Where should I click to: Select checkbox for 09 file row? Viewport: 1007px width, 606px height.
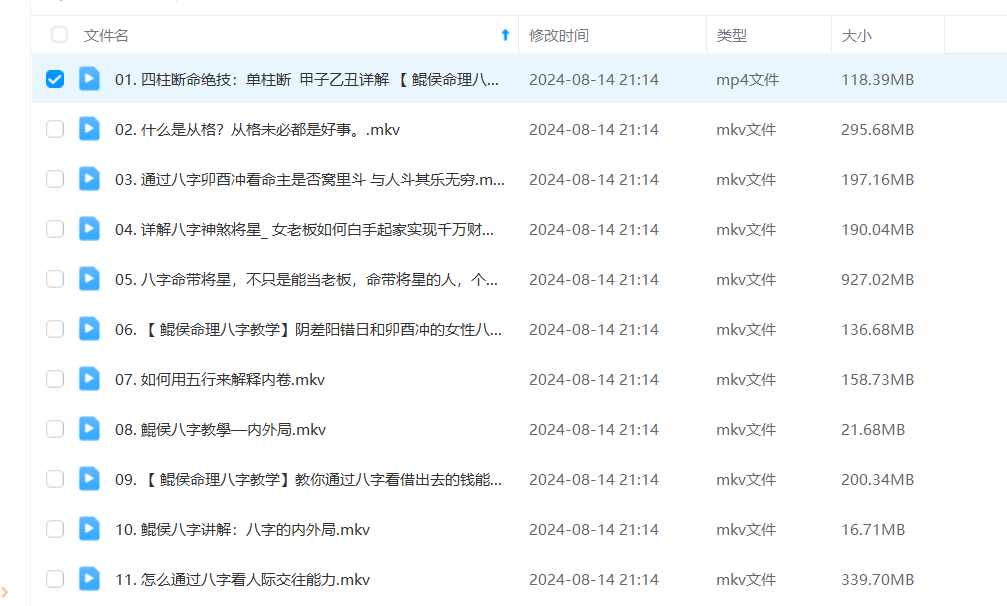pos(55,479)
